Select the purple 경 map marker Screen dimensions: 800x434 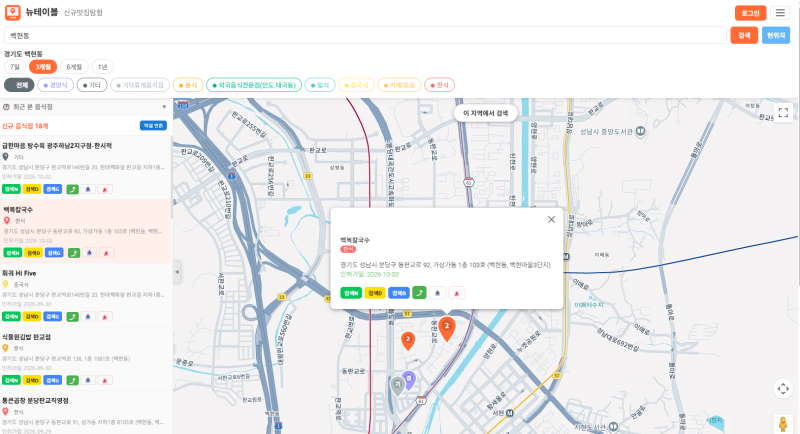pyautogui.click(x=409, y=380)
